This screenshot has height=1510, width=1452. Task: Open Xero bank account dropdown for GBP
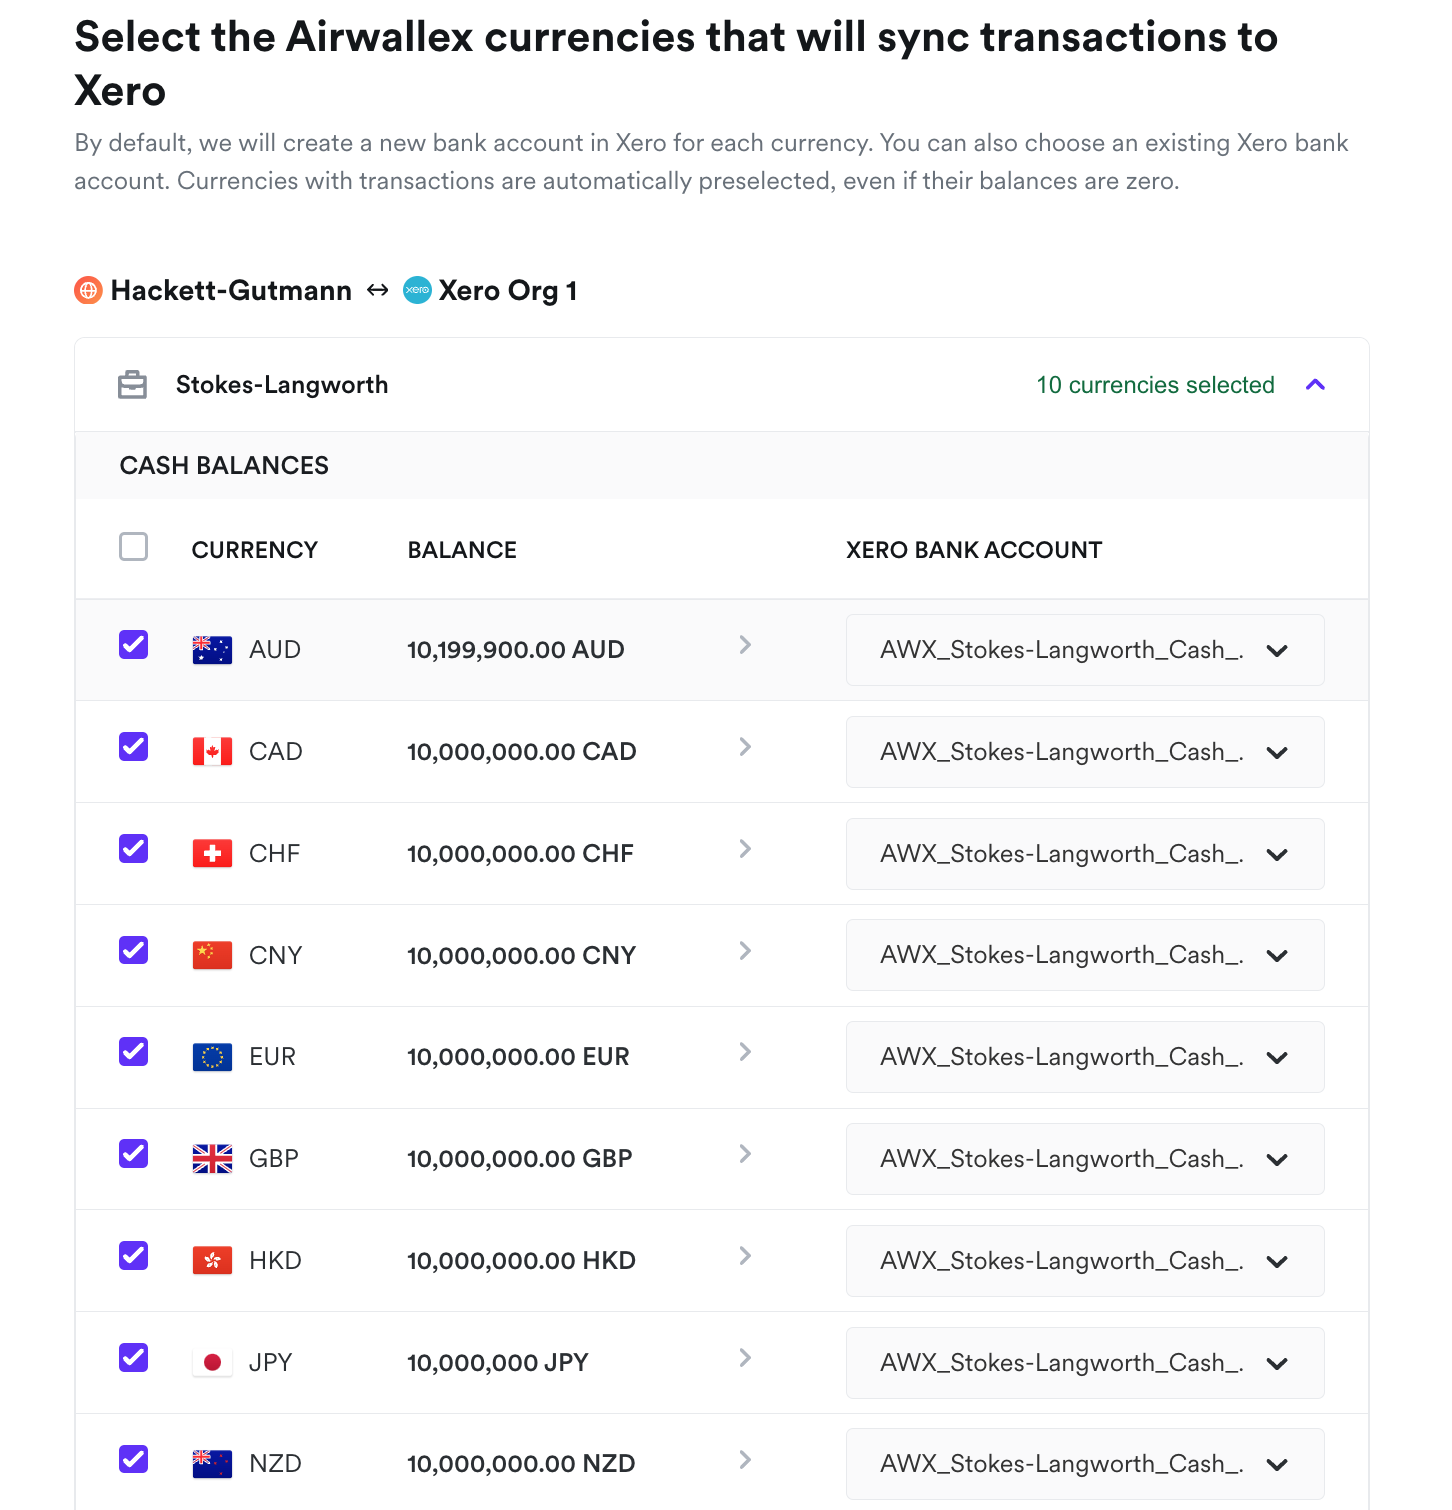coord(1085,1159)
